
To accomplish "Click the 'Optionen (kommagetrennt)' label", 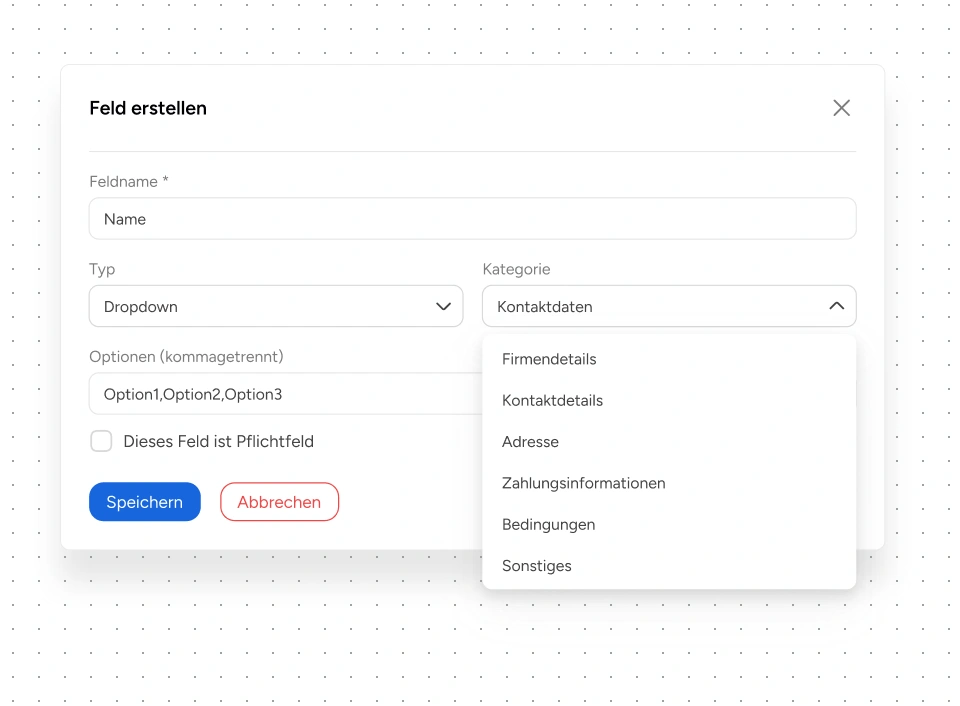I will point(186,357).
